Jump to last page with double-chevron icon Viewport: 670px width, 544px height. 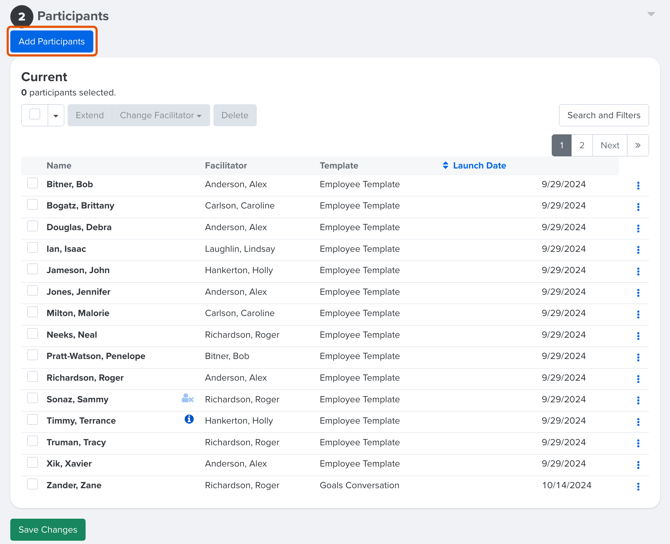pyautogui.click(x=637, y=145)
